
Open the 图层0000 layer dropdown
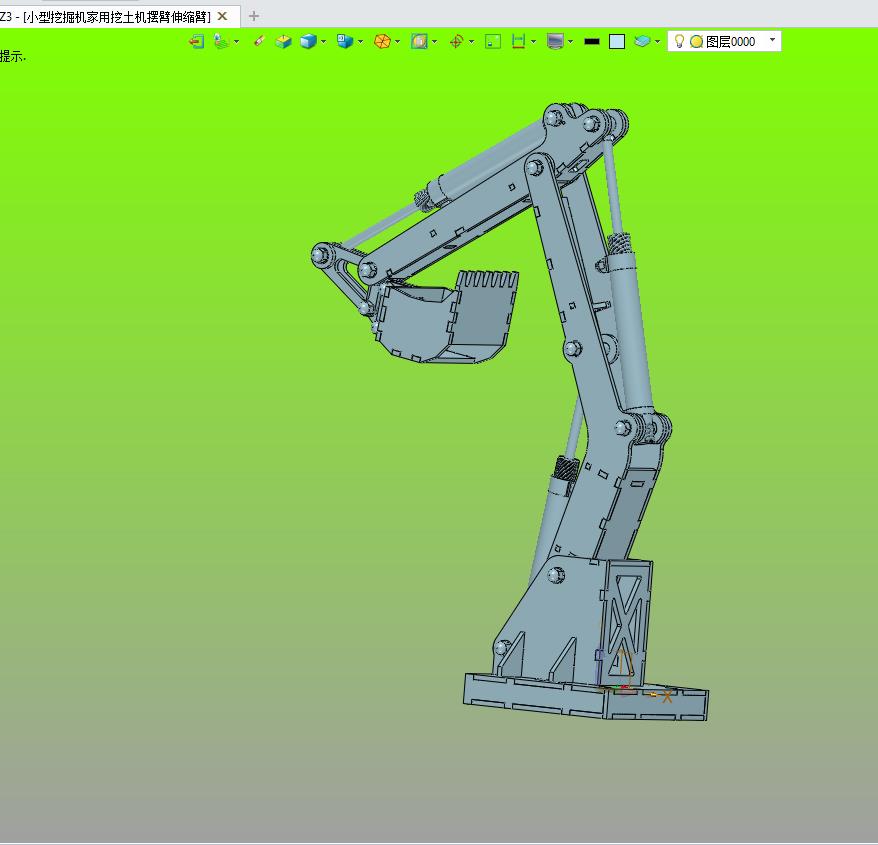772,40
